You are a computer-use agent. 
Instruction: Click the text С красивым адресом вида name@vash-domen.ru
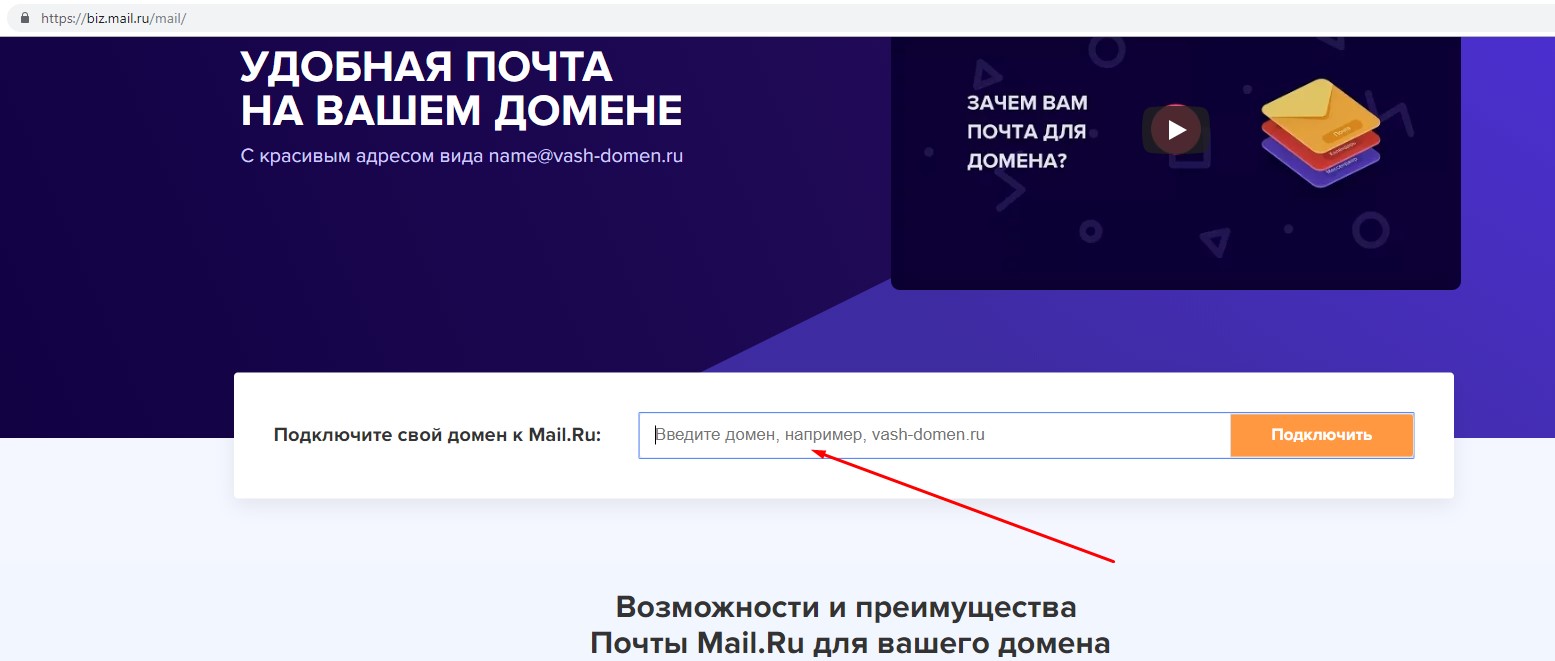point(461,156)
